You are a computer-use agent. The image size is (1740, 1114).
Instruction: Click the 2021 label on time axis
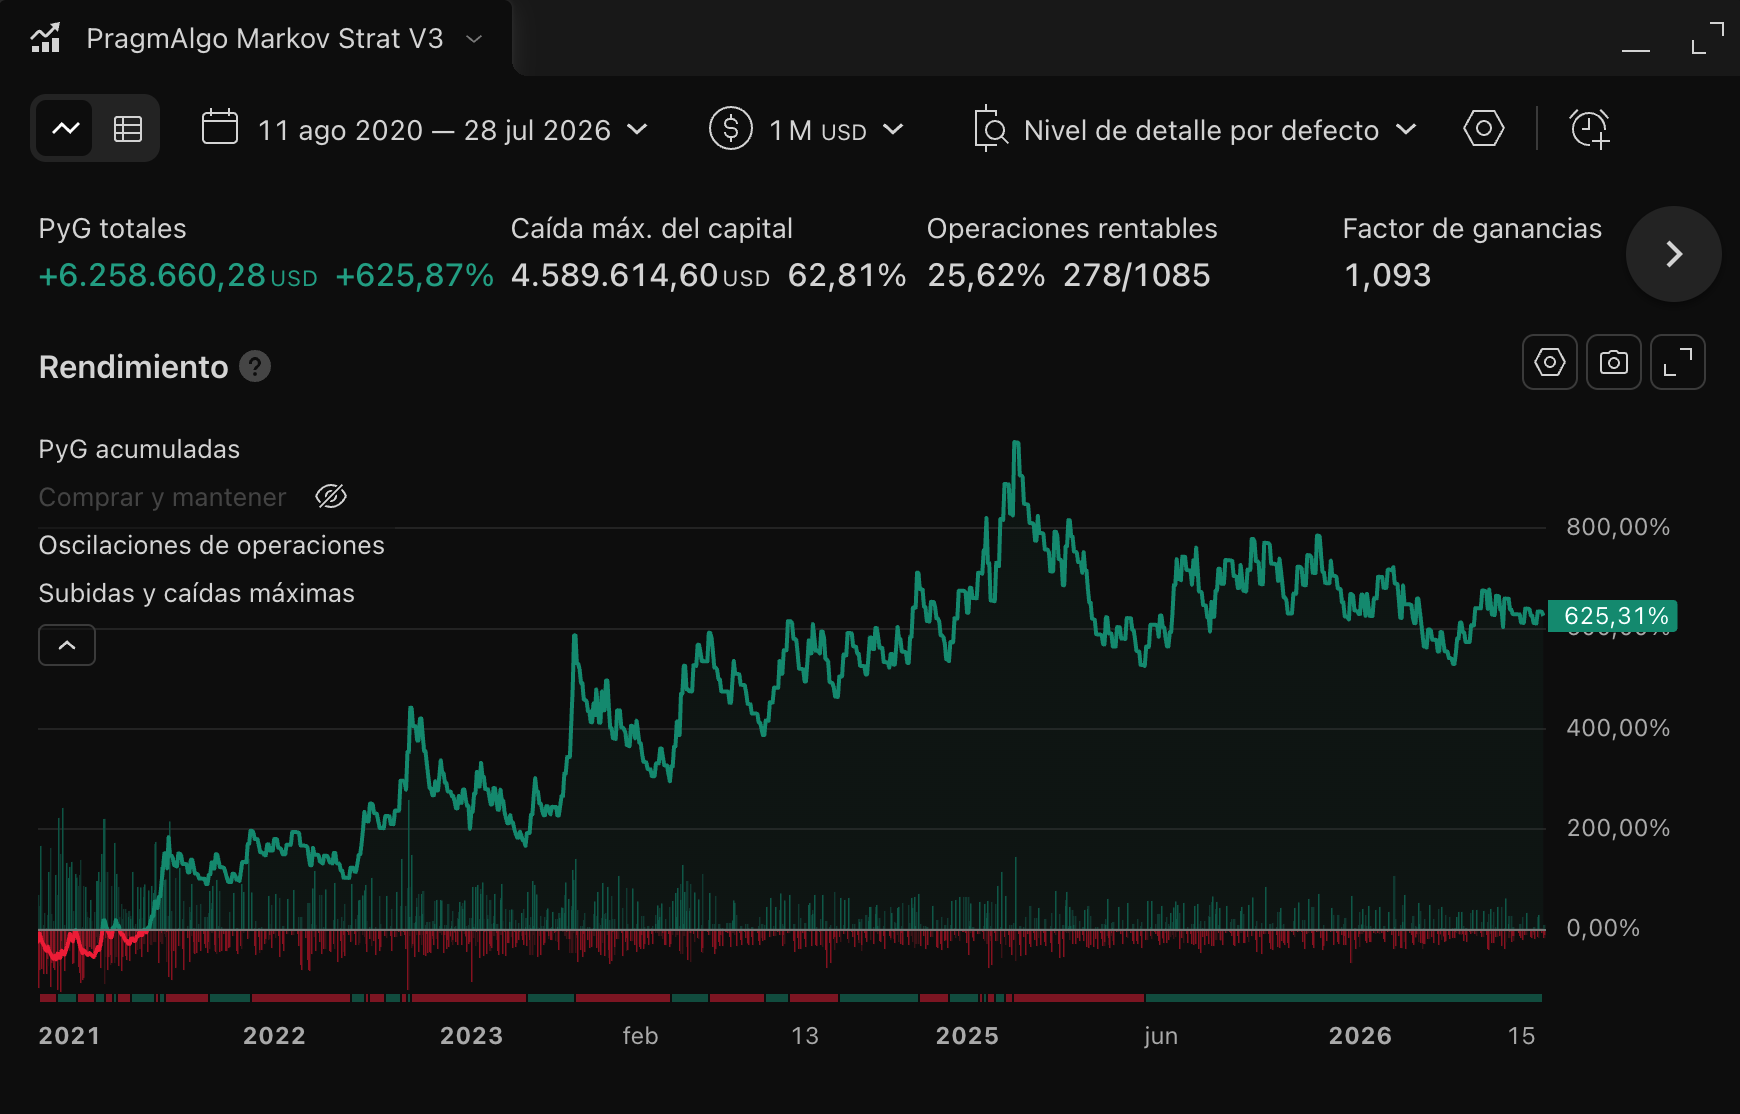(x=69, y=1036)
